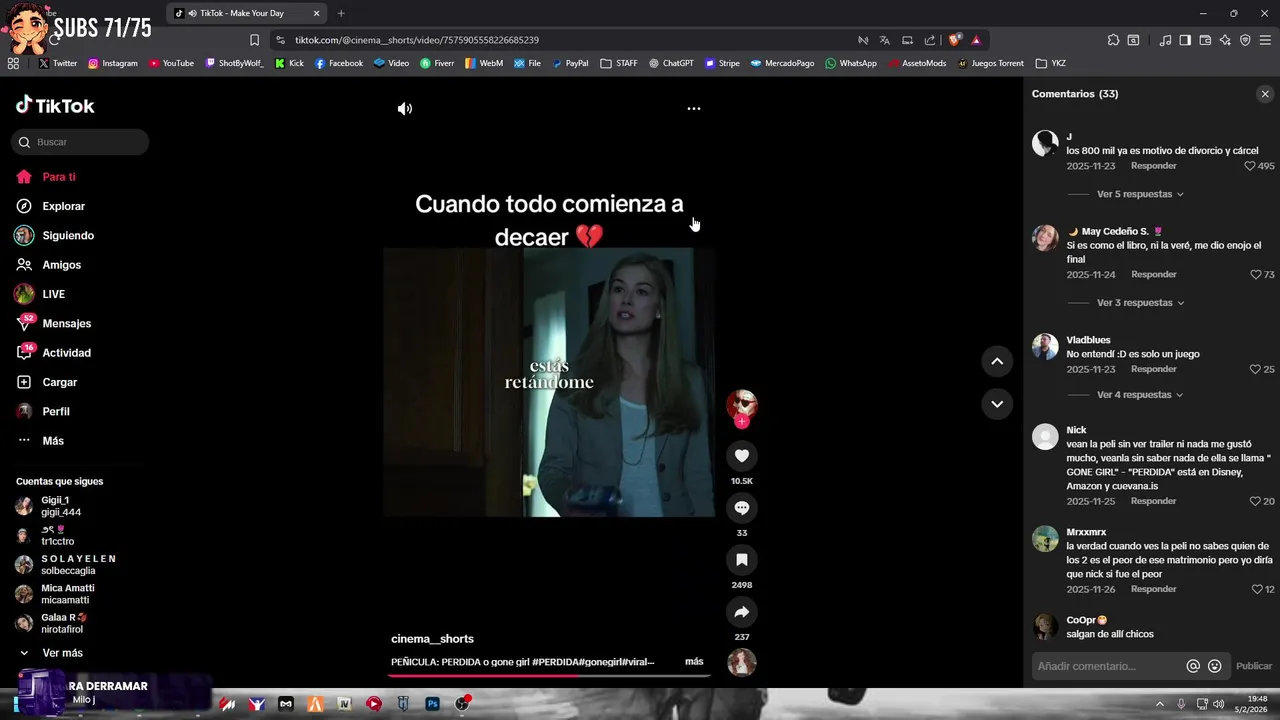Screen dimensions: 1280x720
Task: Open the browser hamburger main menu
Action: tap(1265, 40)
